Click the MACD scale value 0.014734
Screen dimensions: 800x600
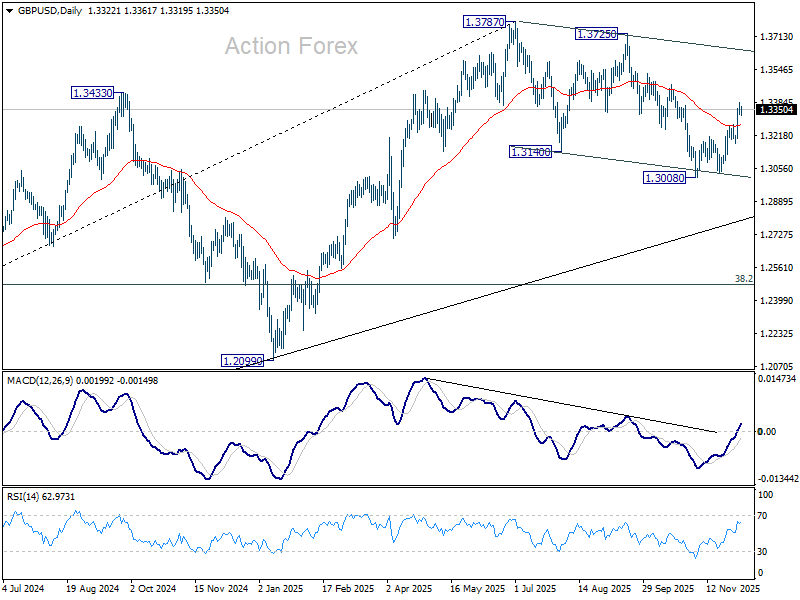point(777,379)
